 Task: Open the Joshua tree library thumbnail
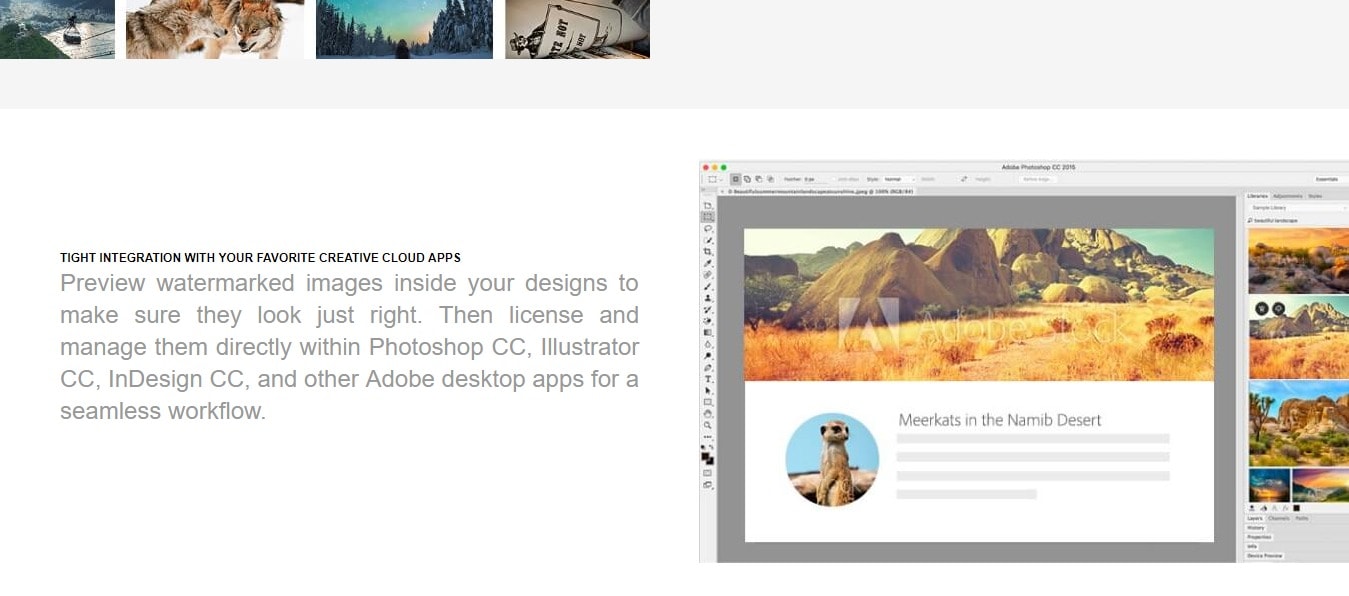pos(1298,423)
